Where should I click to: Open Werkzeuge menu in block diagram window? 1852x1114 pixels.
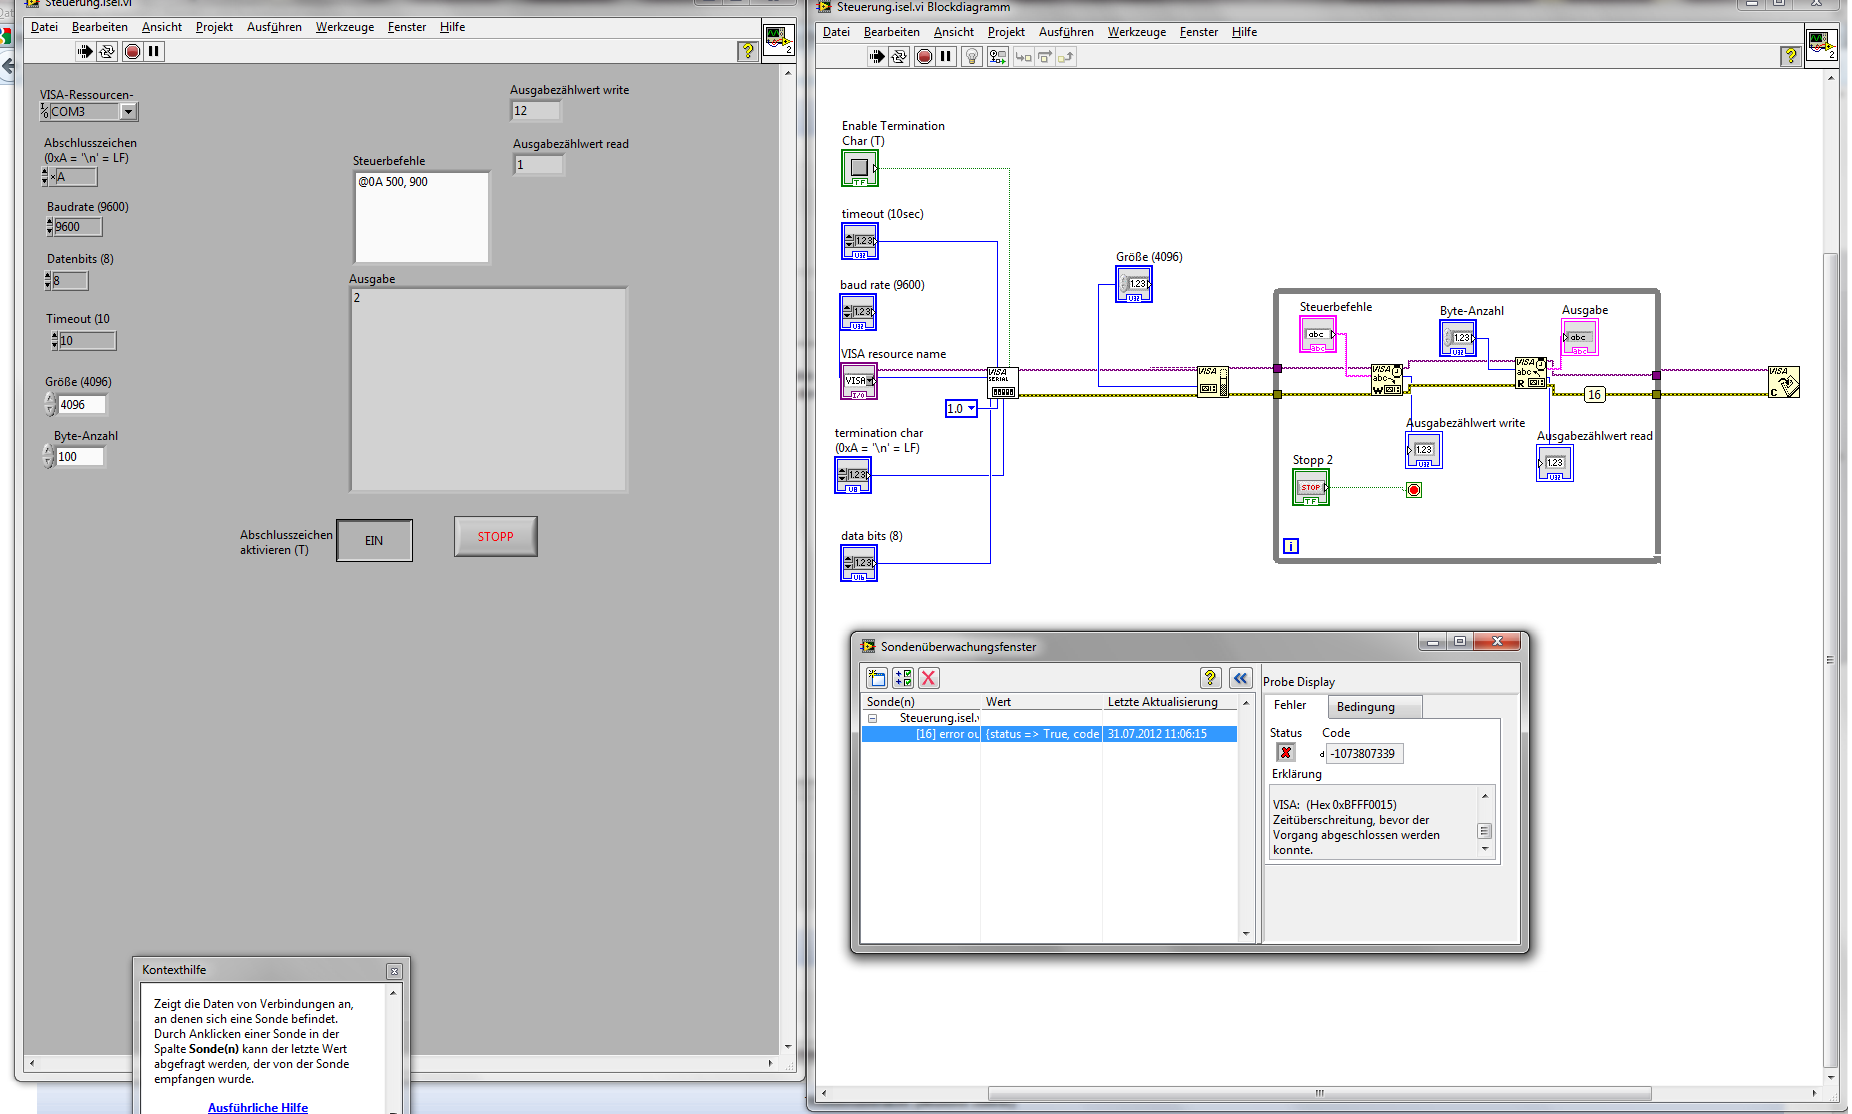pos(1136,32)
